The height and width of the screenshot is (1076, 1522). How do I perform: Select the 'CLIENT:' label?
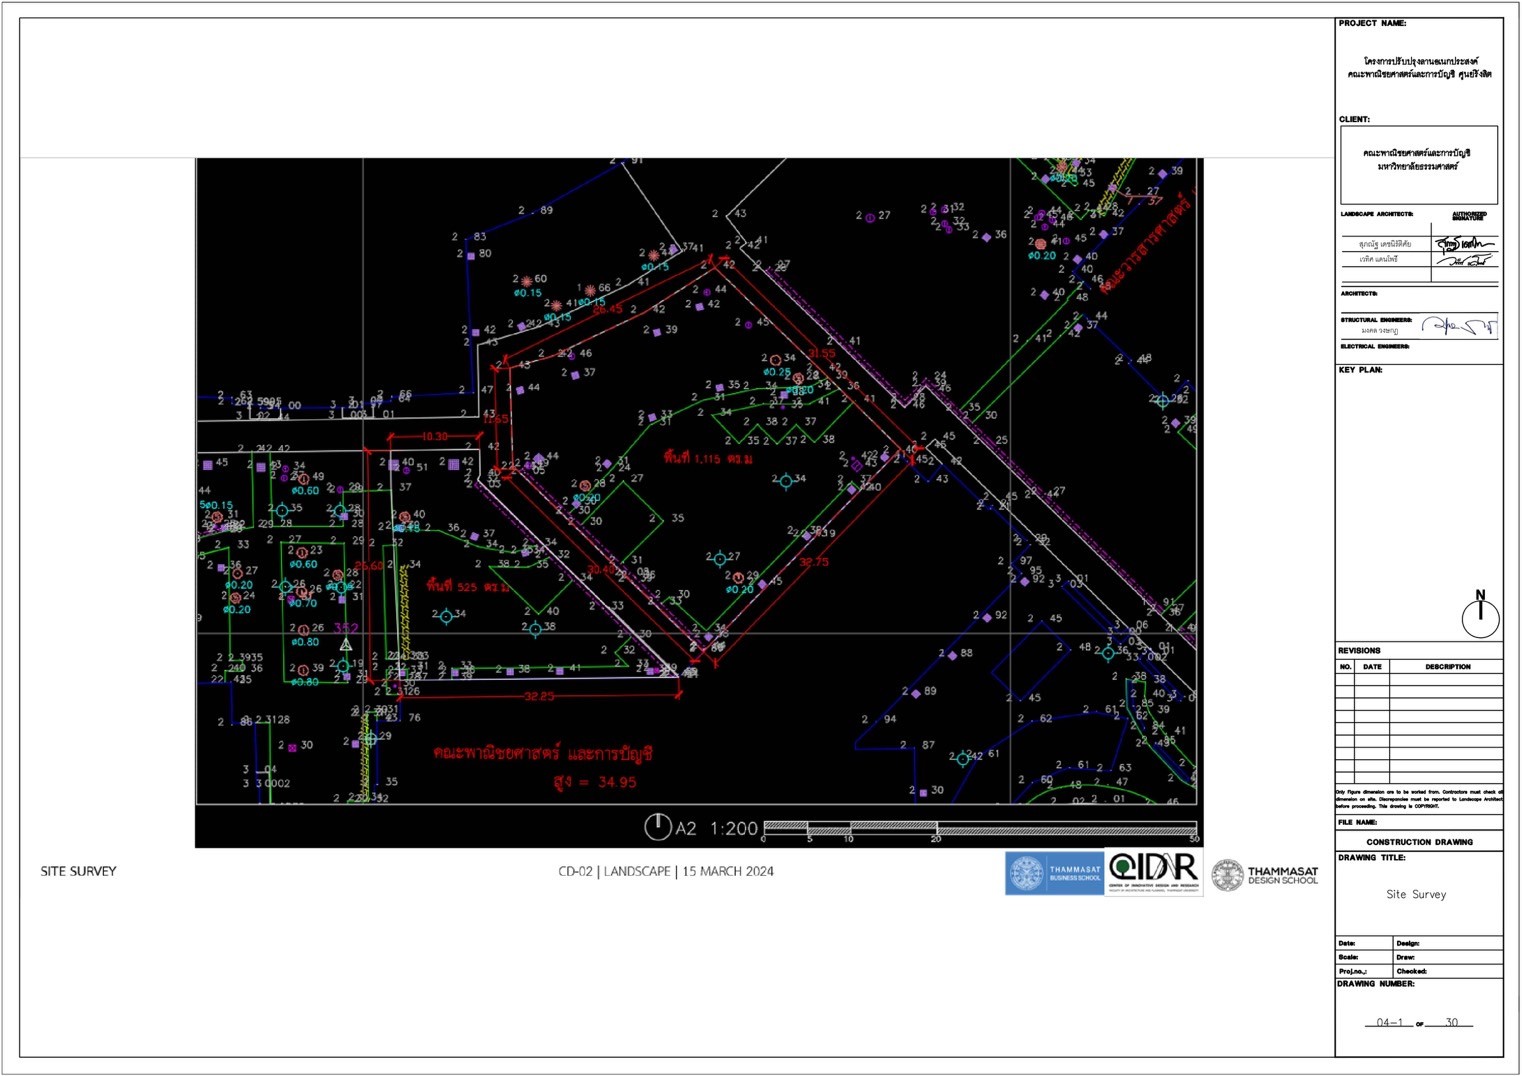[1354, 119]
